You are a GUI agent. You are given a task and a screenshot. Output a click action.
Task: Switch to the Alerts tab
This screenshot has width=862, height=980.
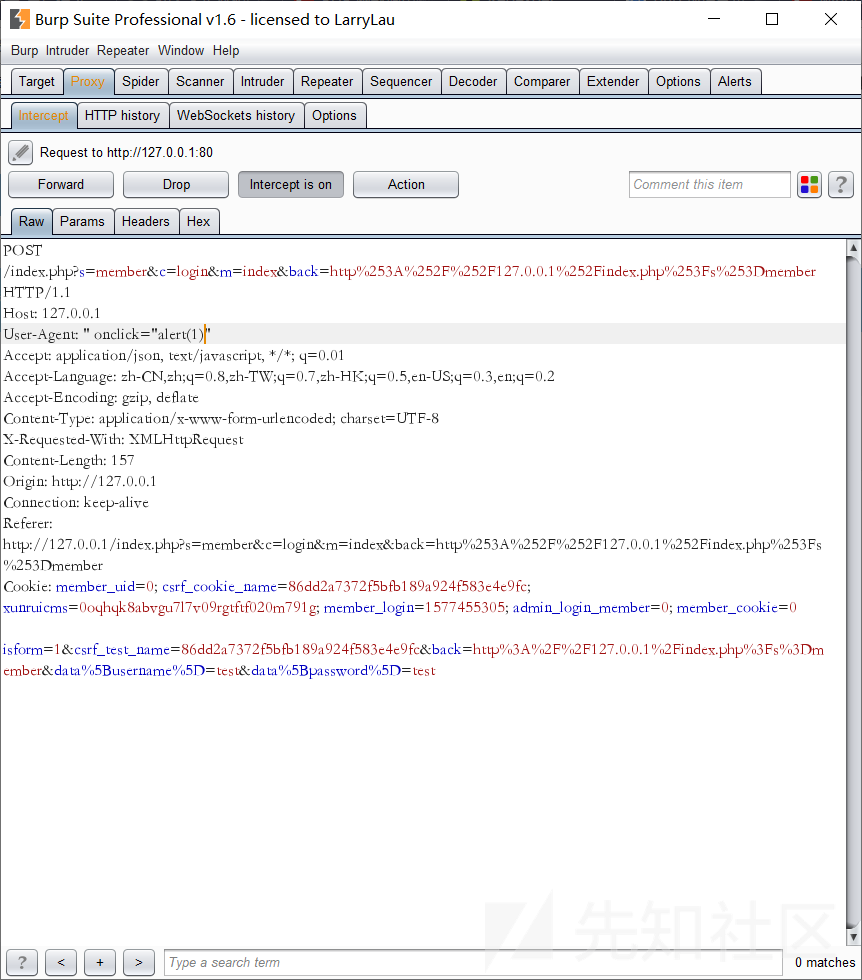click(x=734, y=82)
